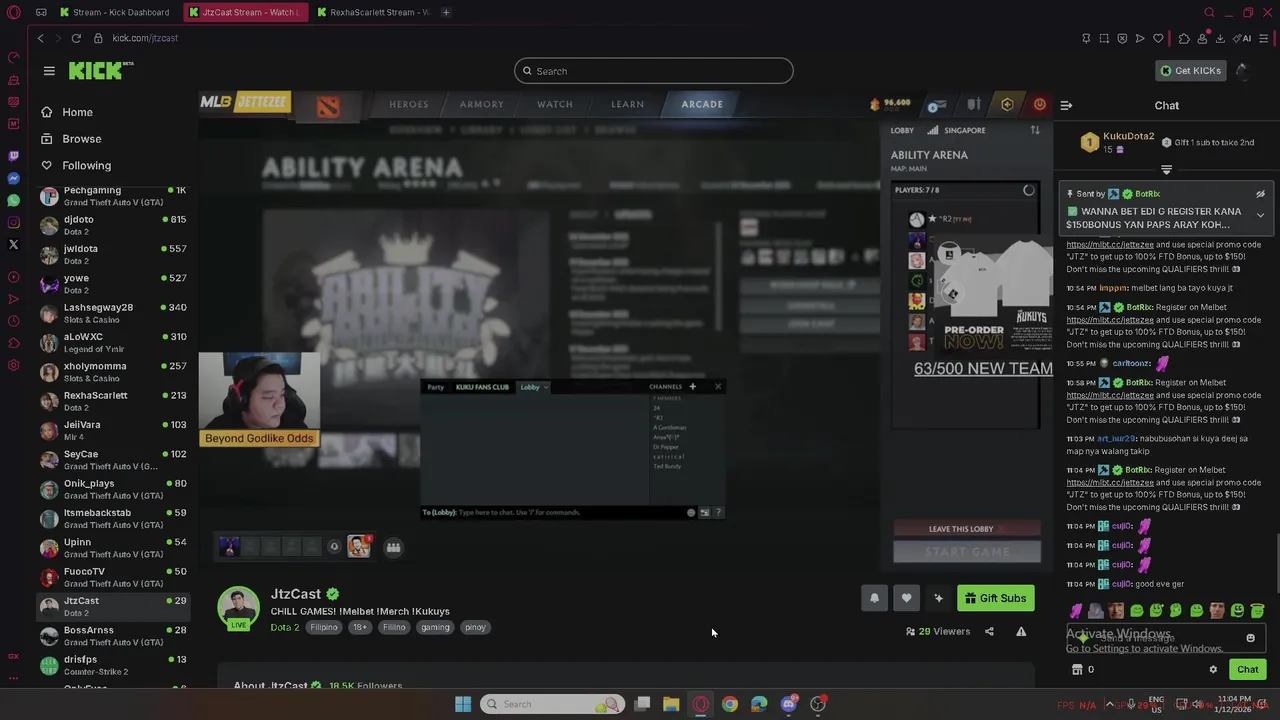This screenshot has width=1280, height=720.
Task: Open WhatsApp in Opera sidebar
Action: [13, 200]
